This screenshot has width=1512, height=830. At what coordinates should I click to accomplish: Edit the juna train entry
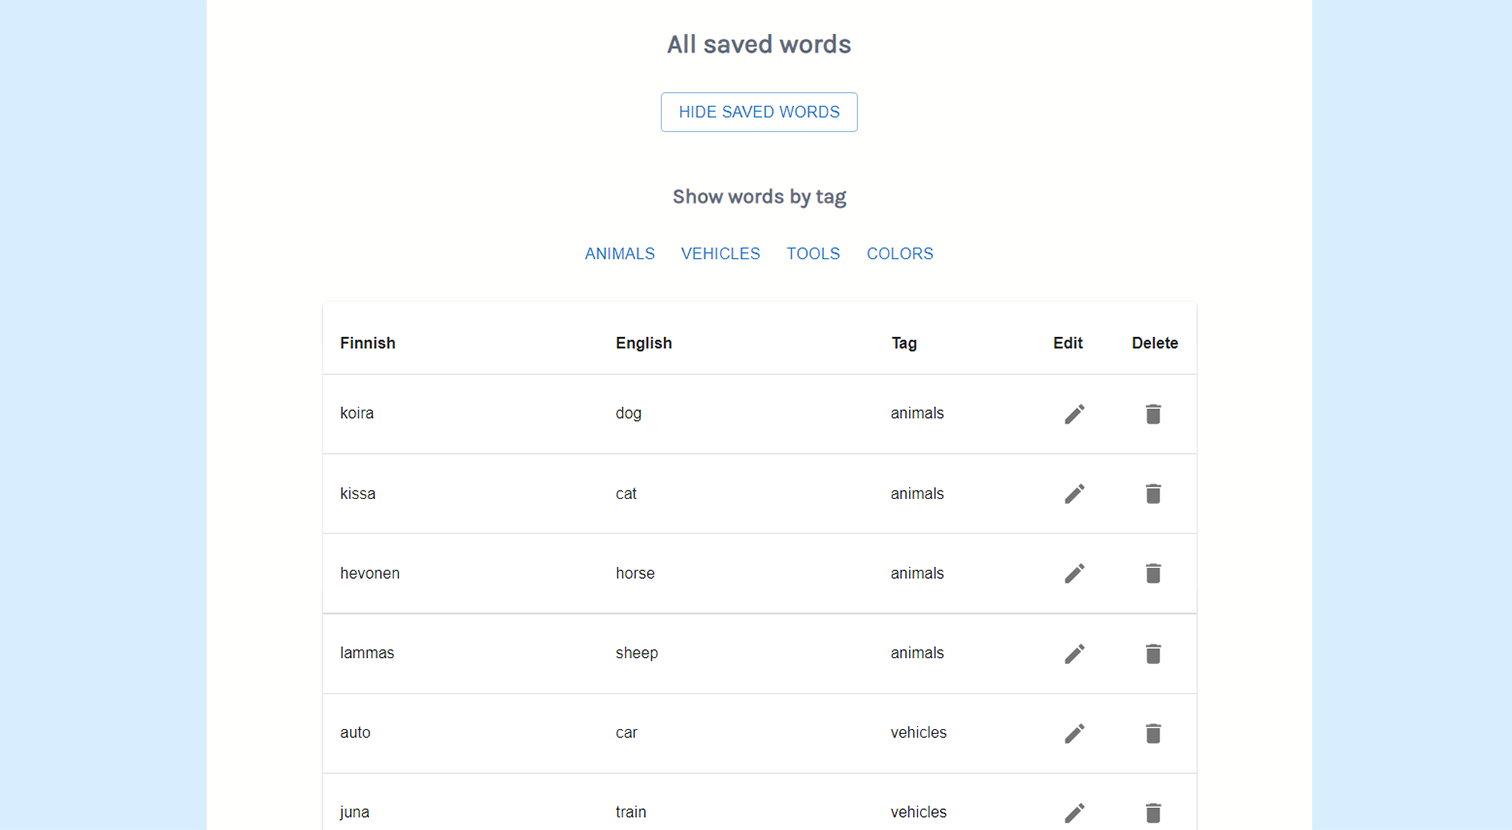coord(1074,812)
